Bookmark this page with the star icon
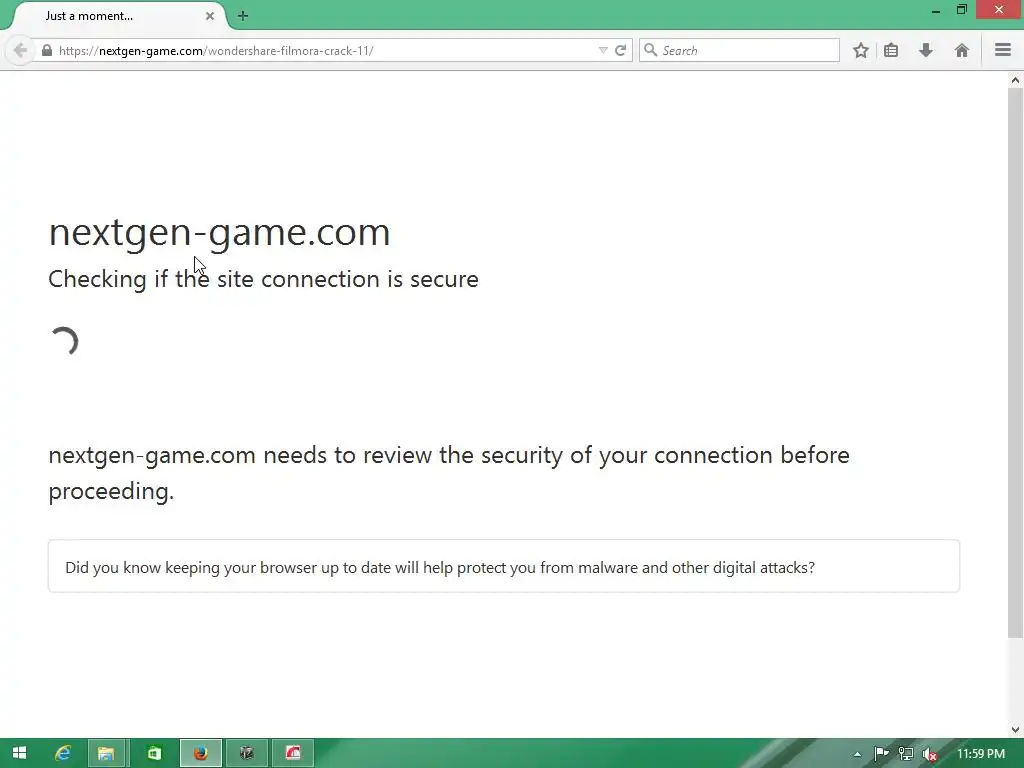This screenshot has width=1024, height=768. pyautogui.click(x=861, y=50)
